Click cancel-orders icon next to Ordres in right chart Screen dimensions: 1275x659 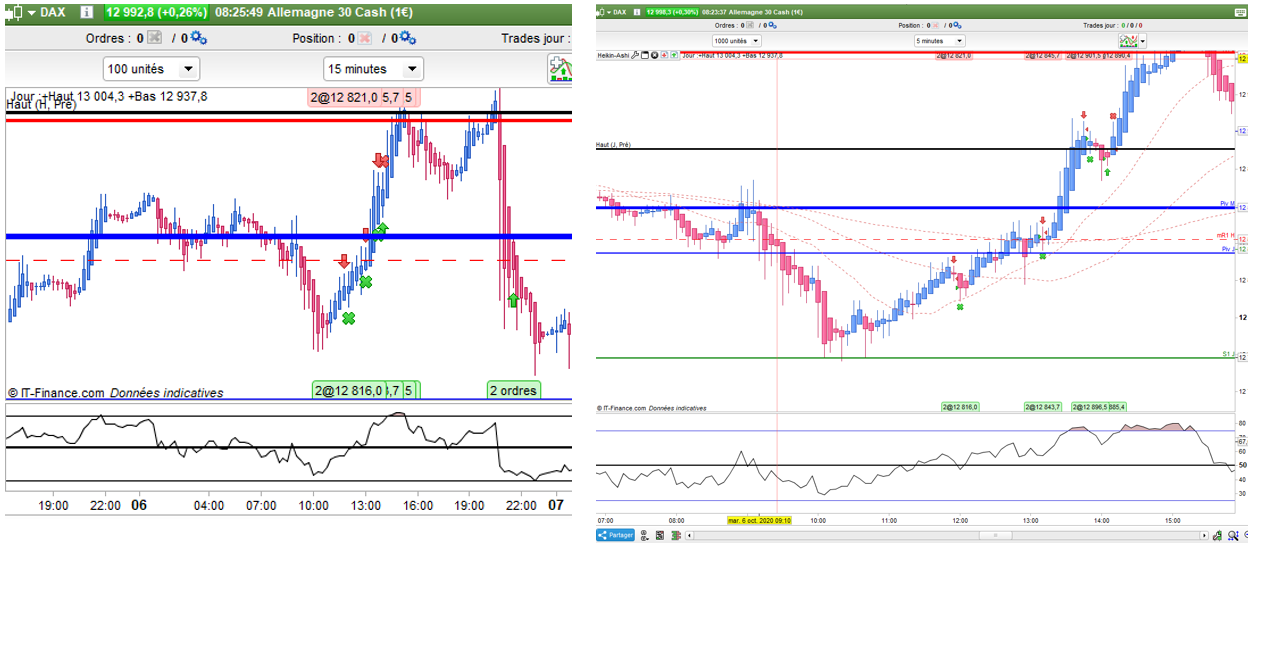click(750, 25)
